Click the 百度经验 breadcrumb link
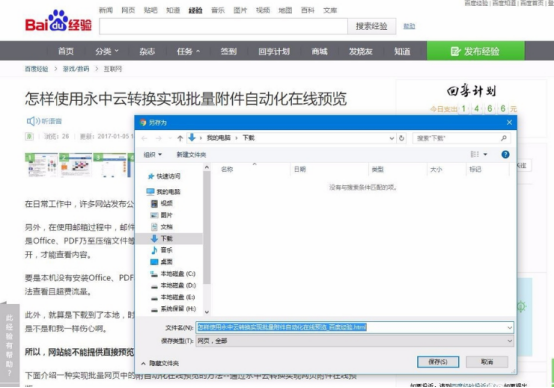554x388 pixels. tap(36, 69)
